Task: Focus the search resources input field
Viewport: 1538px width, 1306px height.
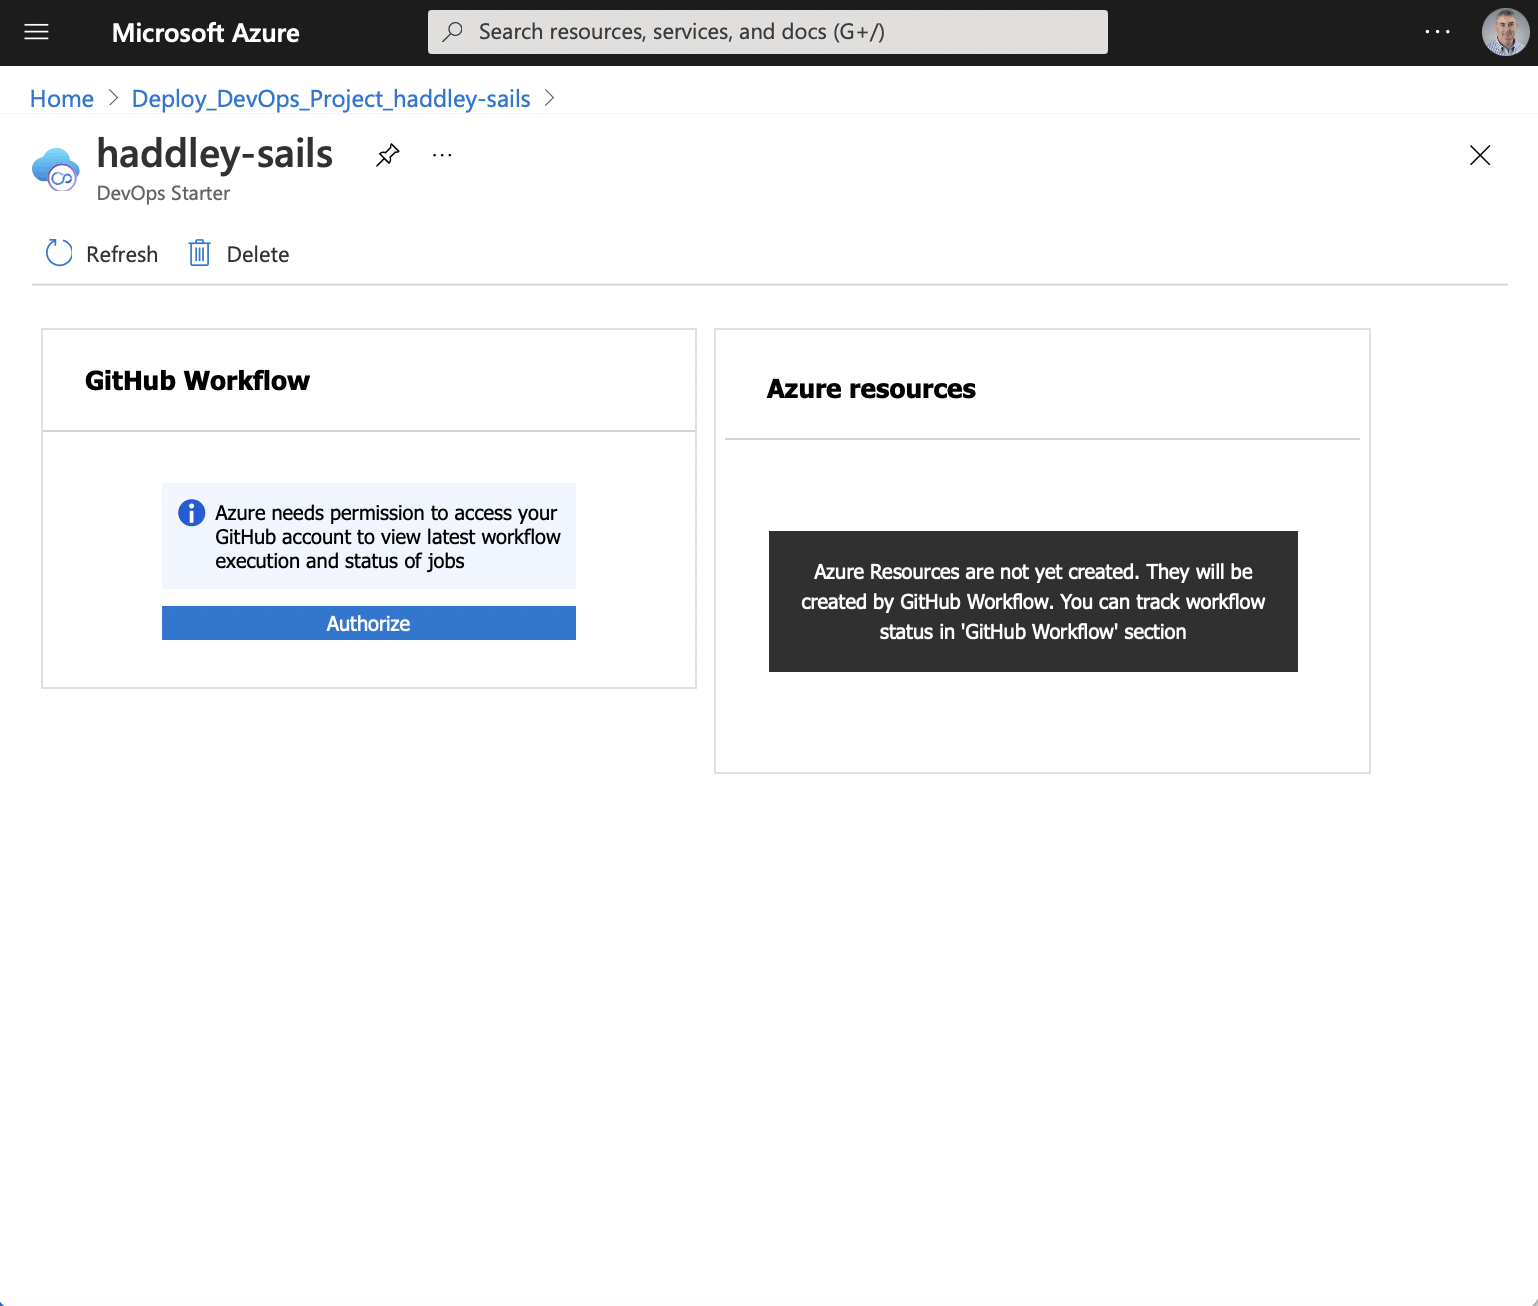Action: [768, 32]
